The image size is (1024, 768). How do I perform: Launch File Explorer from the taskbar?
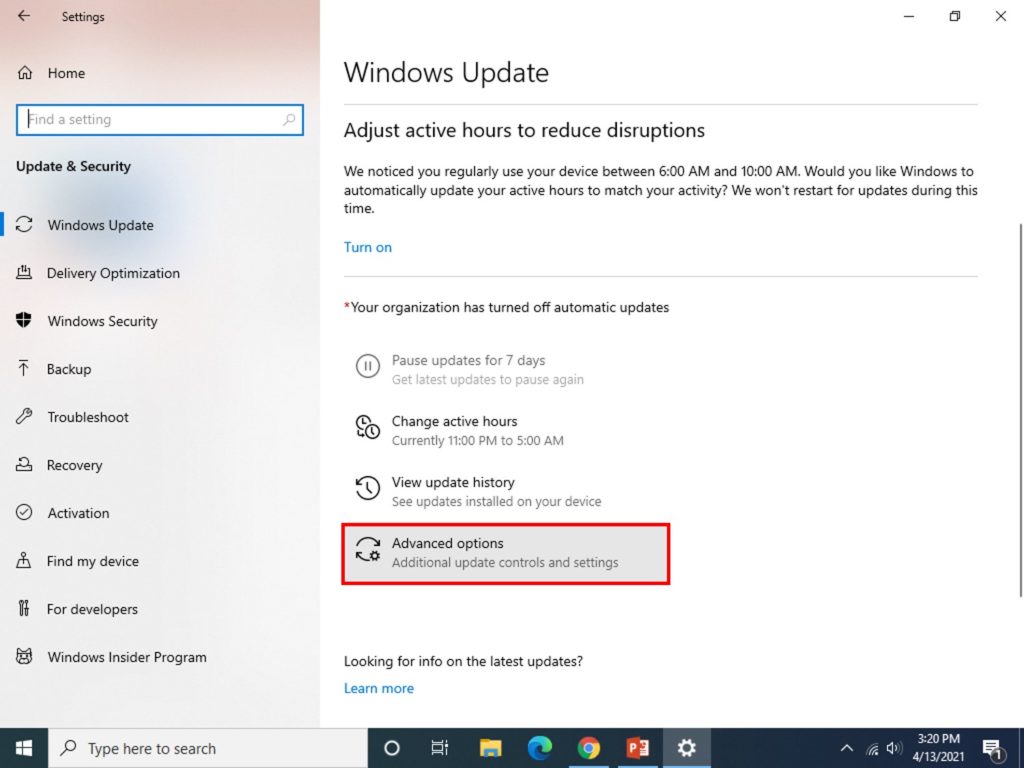pyautogui.click(x=490, y=748)
